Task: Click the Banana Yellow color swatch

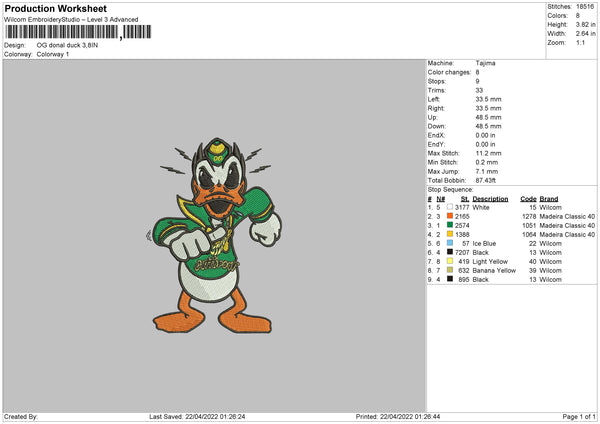Action: click(x=450, y=270)
